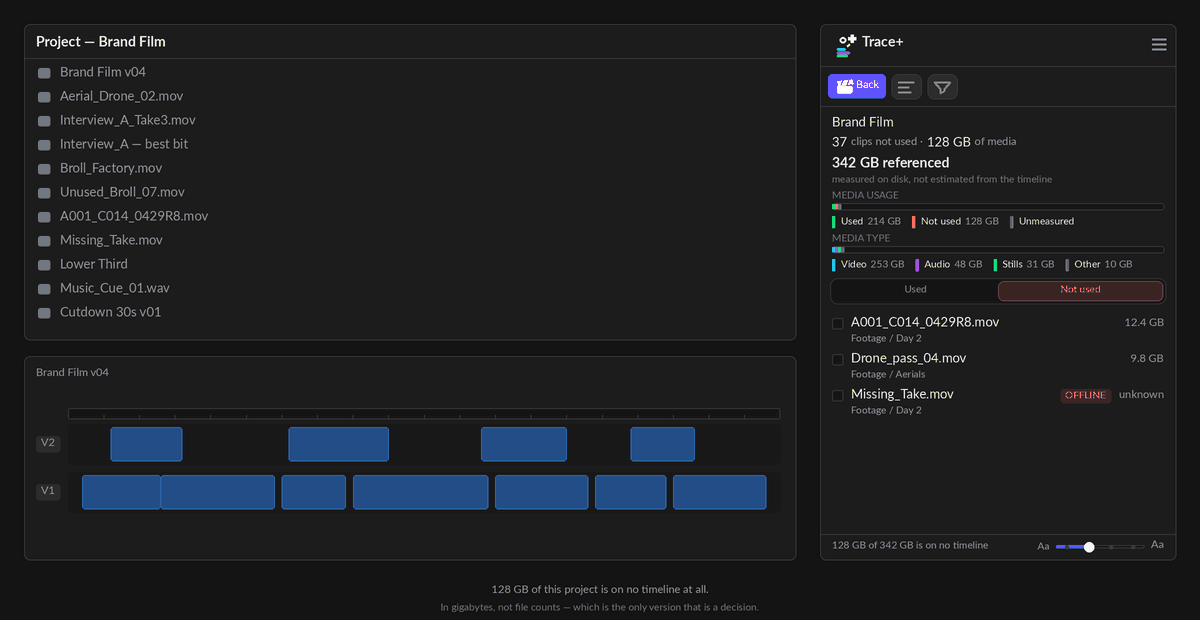Go back using the Back button
1200x620 pixels.
(x=857, y=86)
